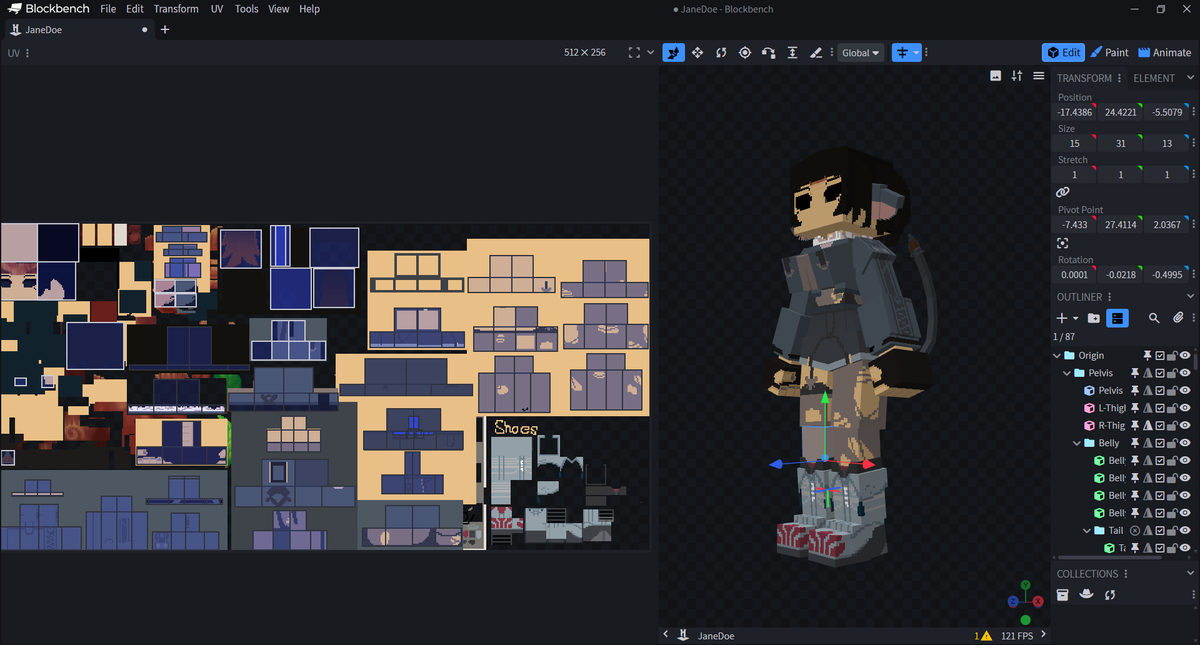Click the collections refresh icon

(1110, 595)
